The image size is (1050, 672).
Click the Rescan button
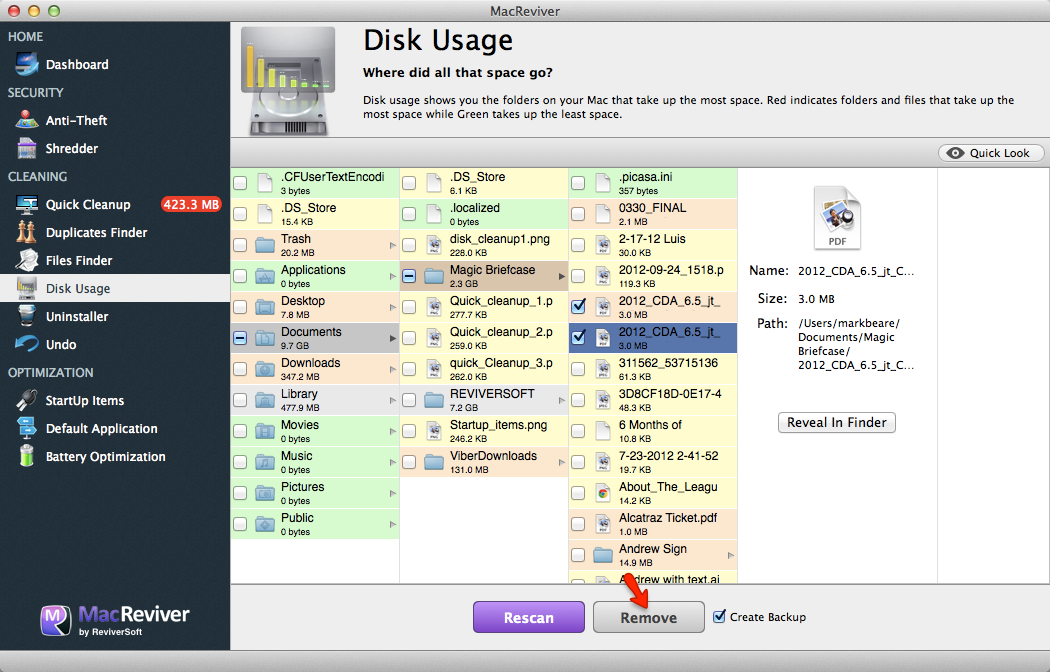(528, 618)
